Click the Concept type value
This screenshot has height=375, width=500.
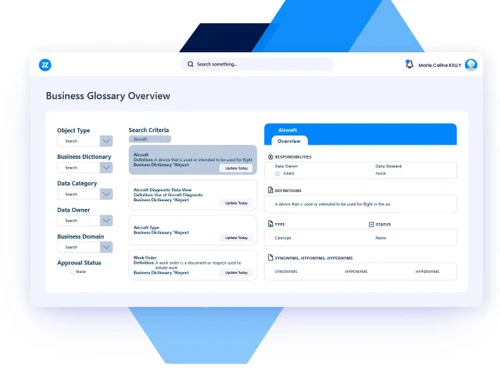coord(283,238)
